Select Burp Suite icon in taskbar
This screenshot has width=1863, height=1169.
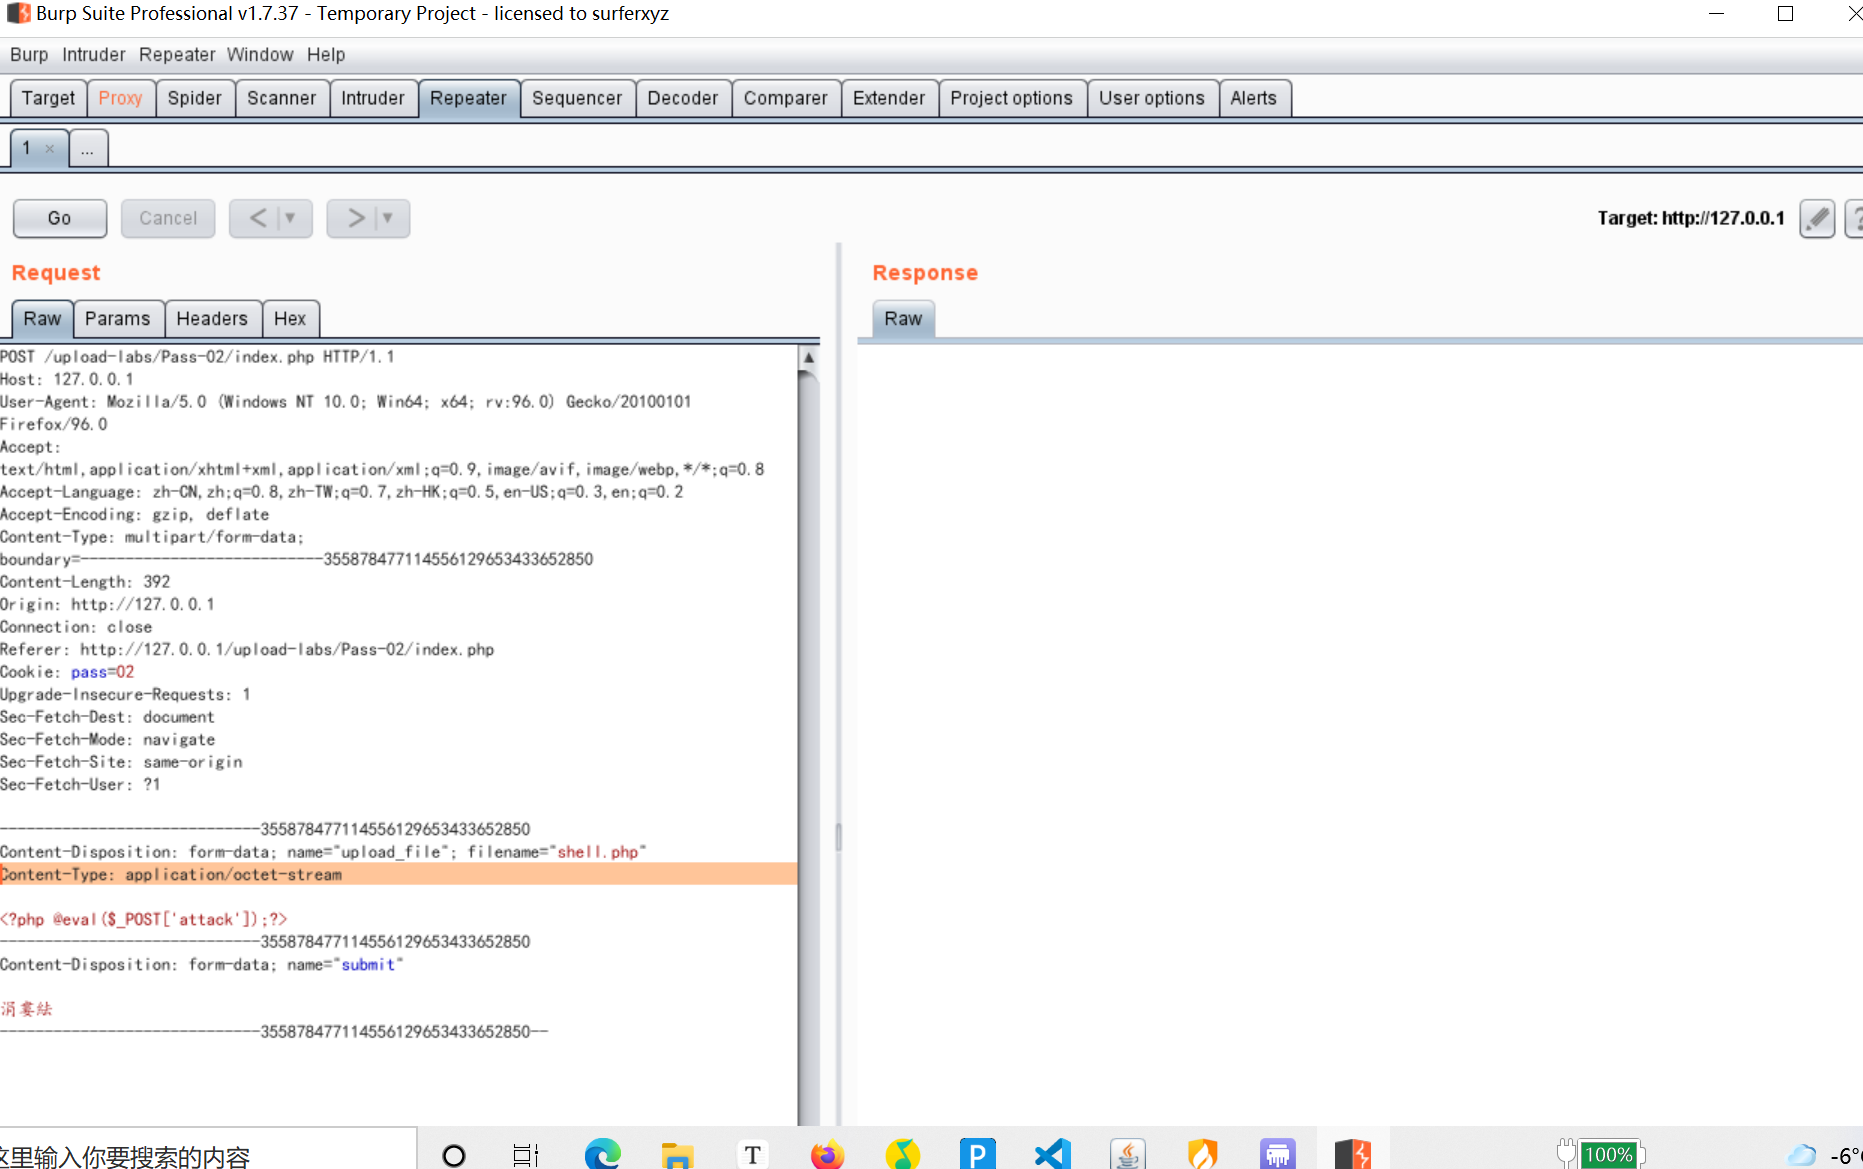(x=1353, y=1155)
